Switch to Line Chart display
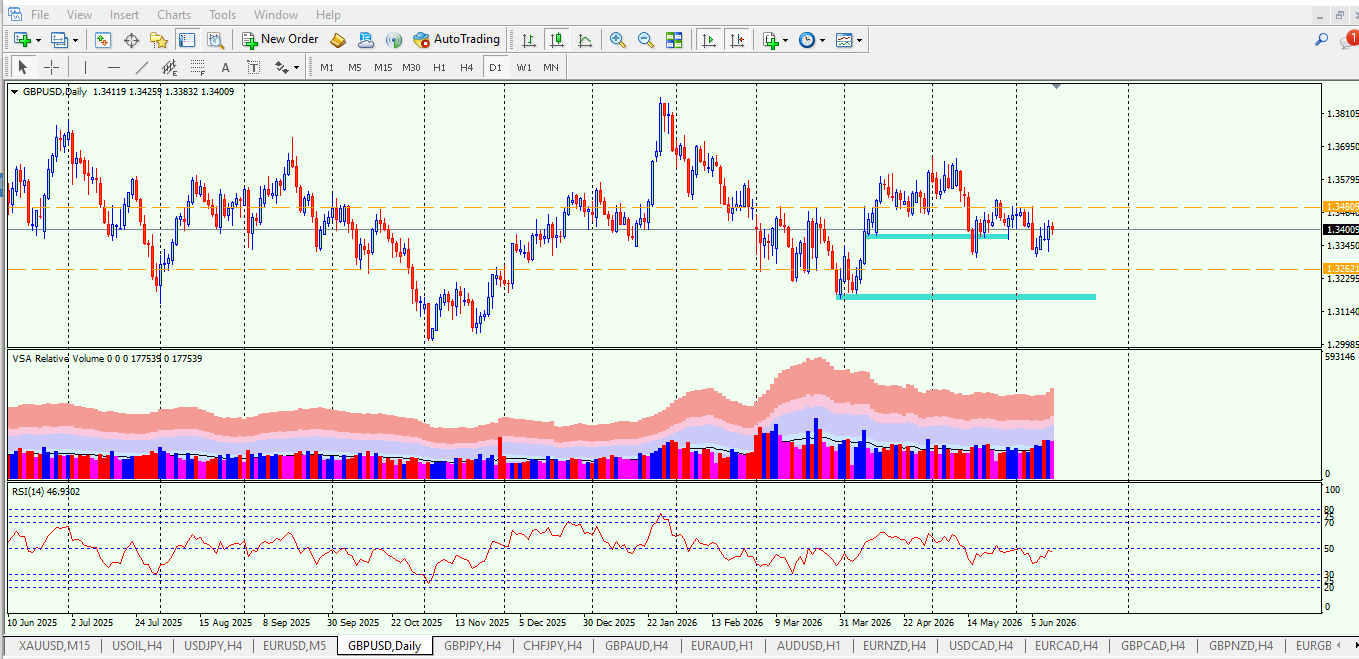Screen dimensions: 1359x659 coord(584,40)
